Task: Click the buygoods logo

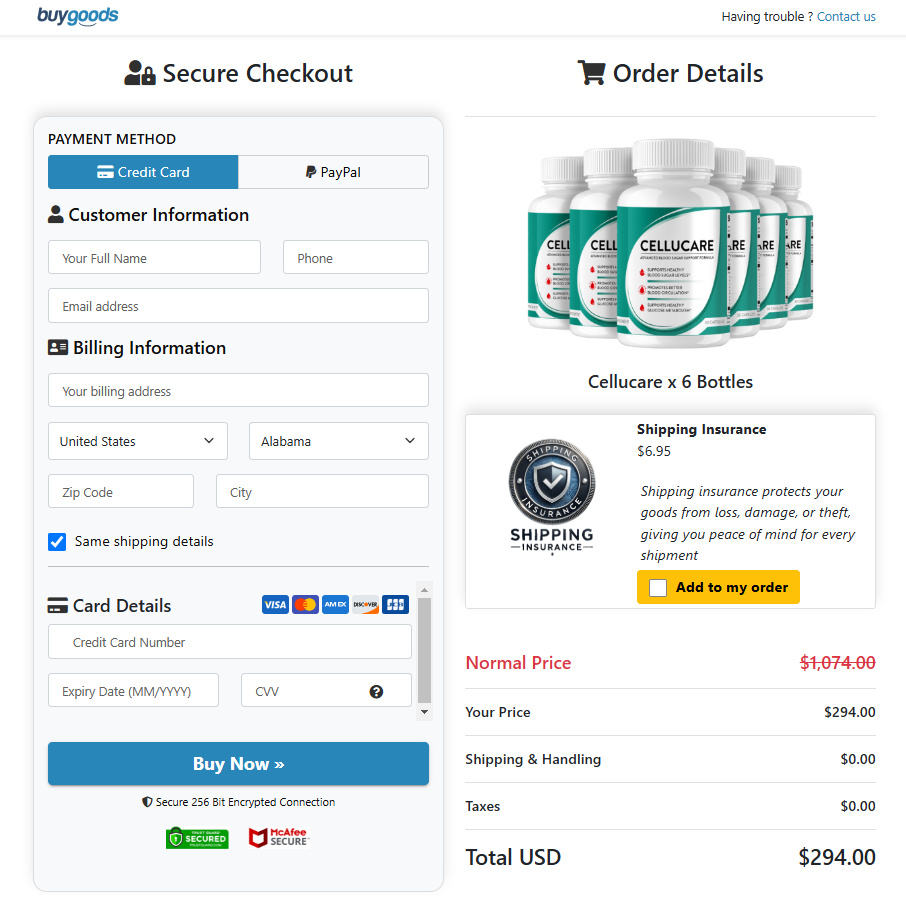Action: tap(77, 16)
